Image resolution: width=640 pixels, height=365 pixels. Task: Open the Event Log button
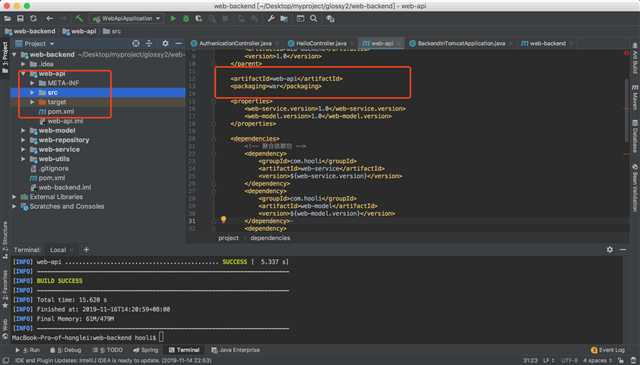coord(608,350)
